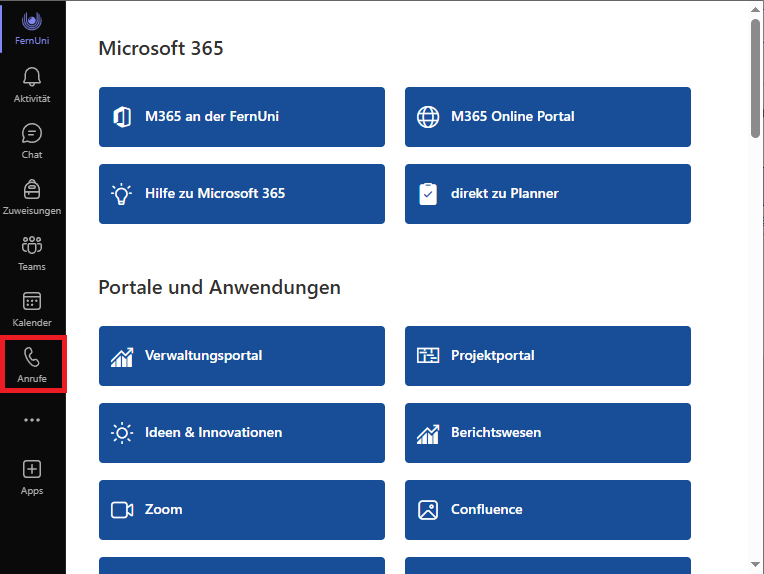Open the Kalender view
Image resolution: width=764 pixels, height=574 pixels.
[32, 308]
